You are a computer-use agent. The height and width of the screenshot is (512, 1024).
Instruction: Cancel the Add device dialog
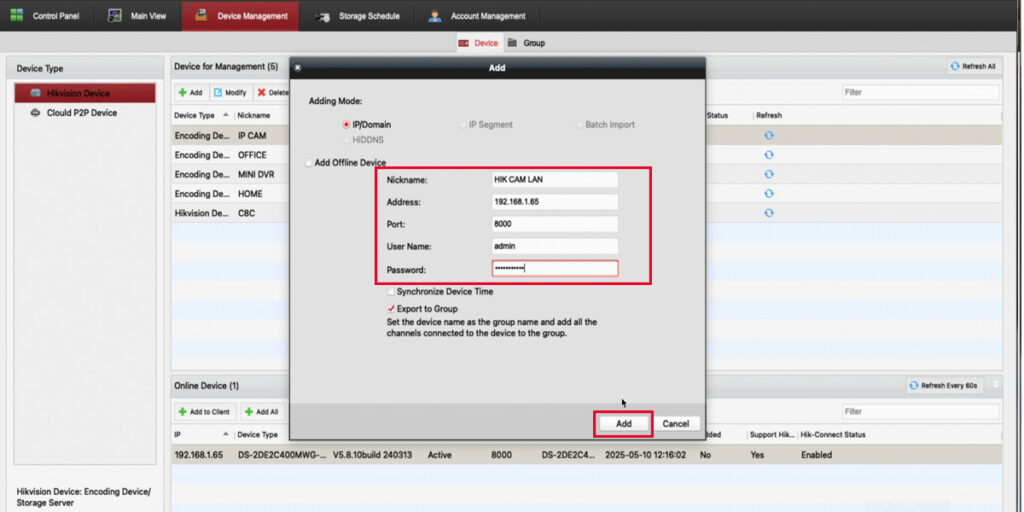676,423
